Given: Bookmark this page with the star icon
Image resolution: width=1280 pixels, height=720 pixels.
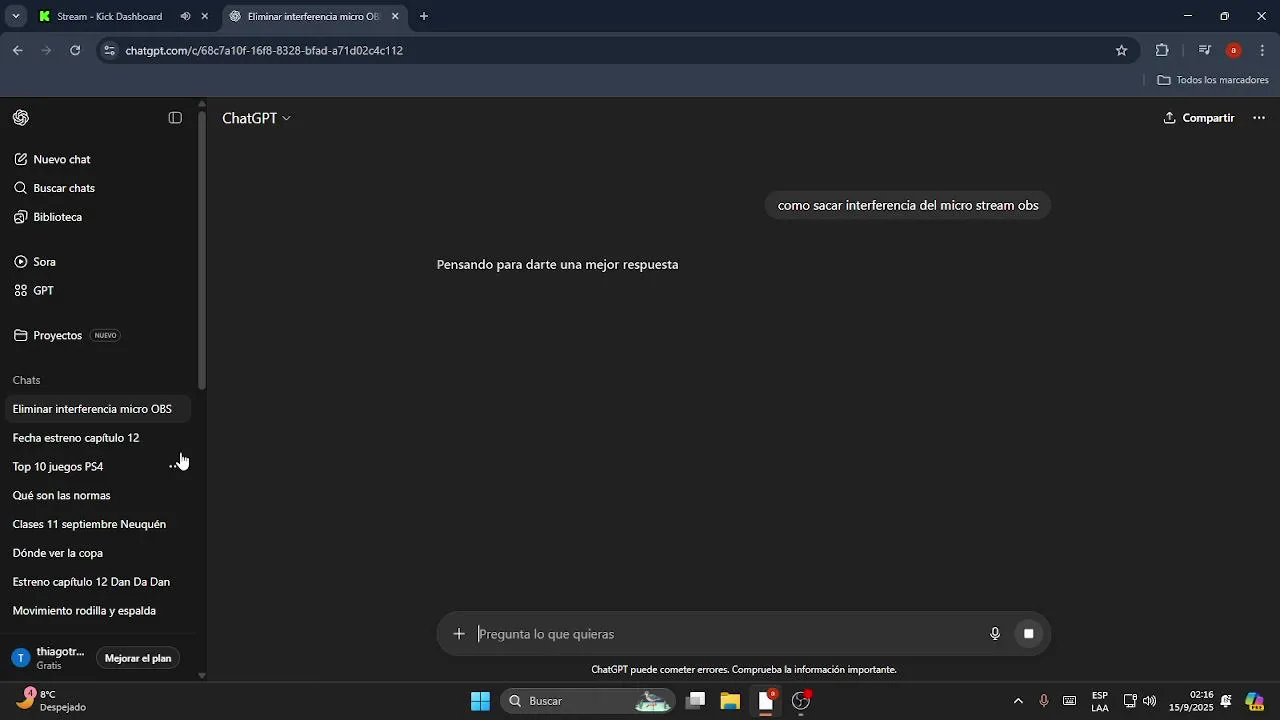Looking at the screenshot, I should pyautogui.click(x=1122, y=50).
